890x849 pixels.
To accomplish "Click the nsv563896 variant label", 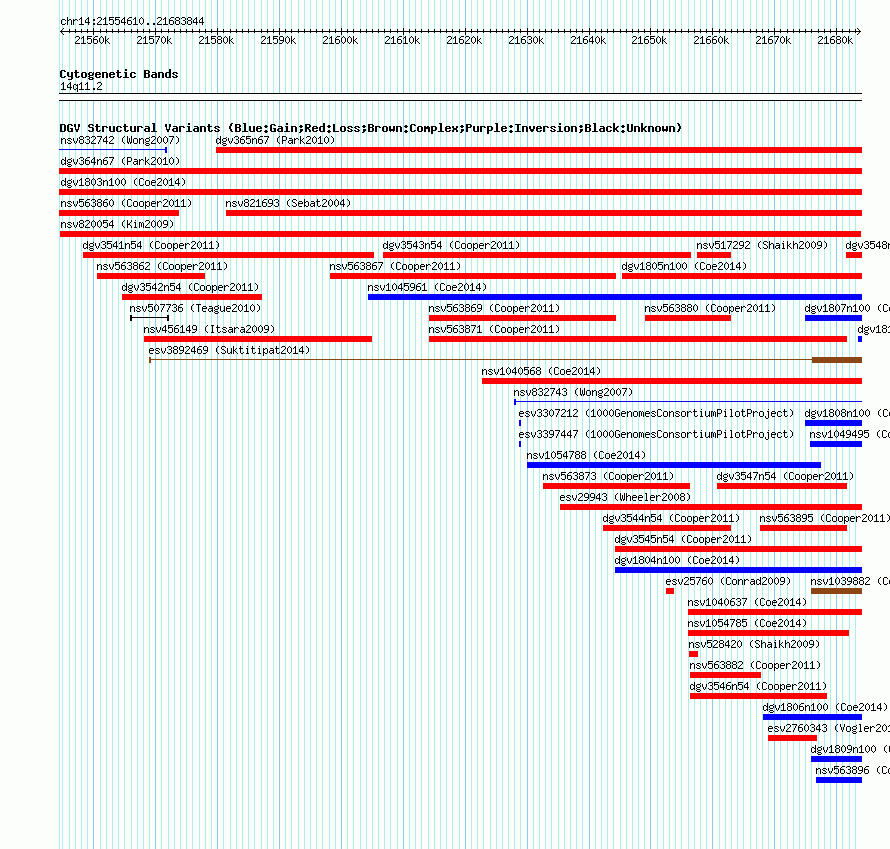I will click(853, 770).
